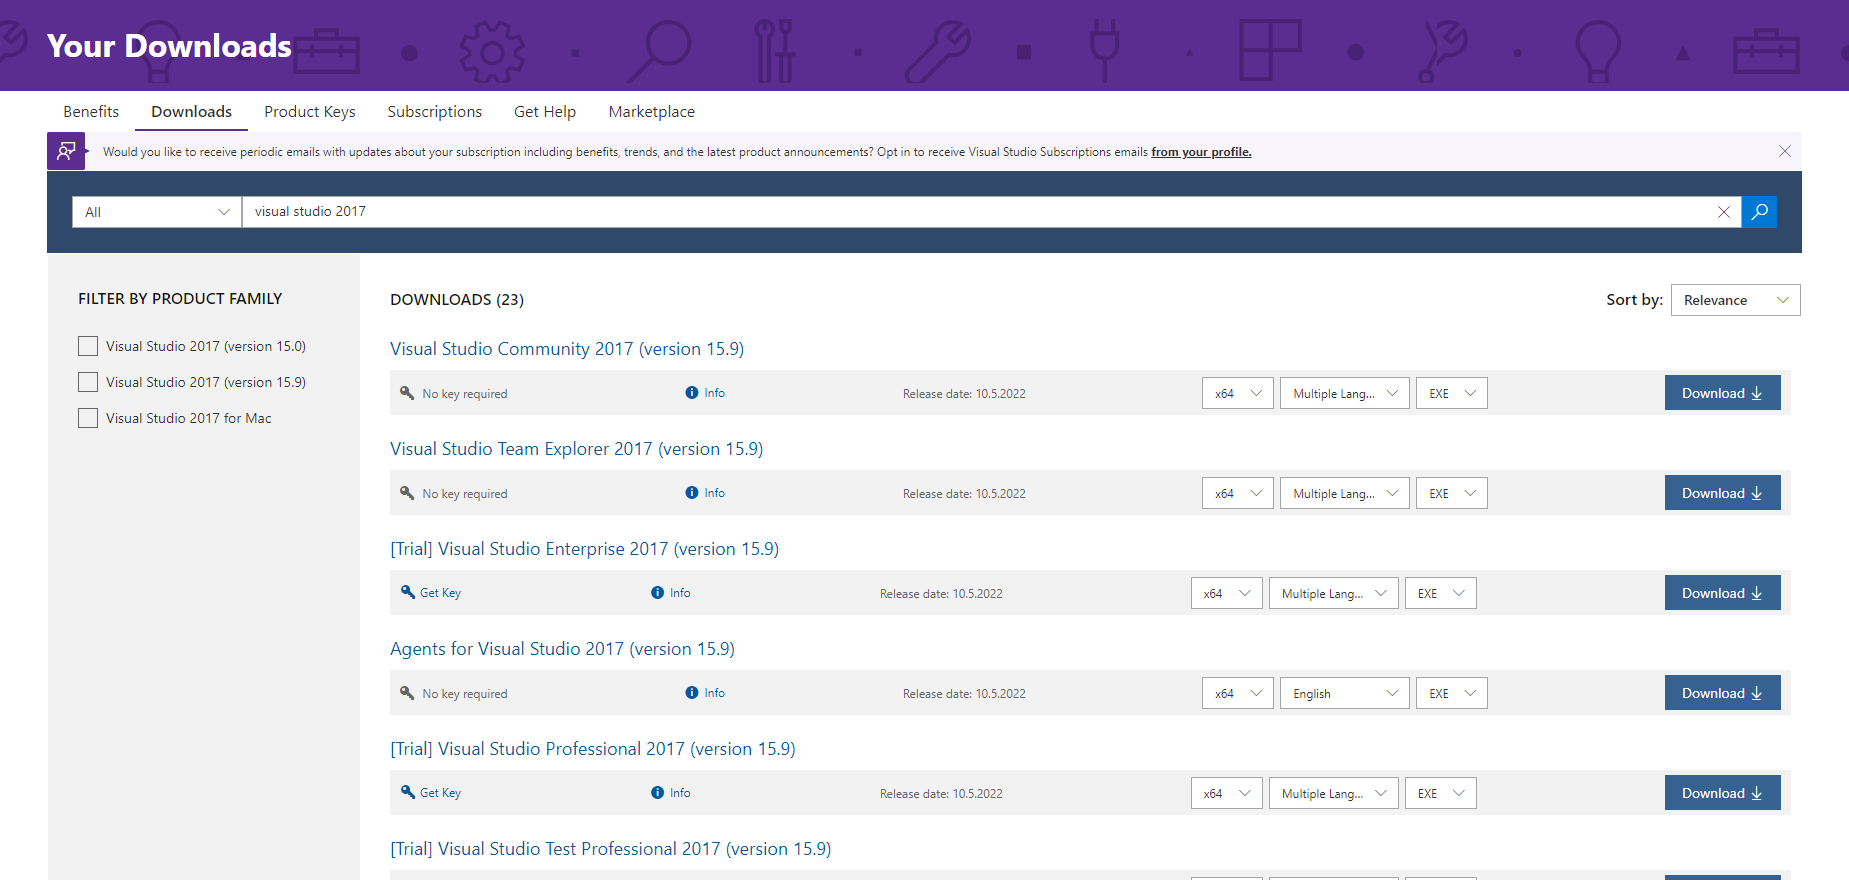The height and width of the screenshot is (880, 1849).
Task: Click the info icon for Visual Studio Community 2017
Action: [692, 393]
